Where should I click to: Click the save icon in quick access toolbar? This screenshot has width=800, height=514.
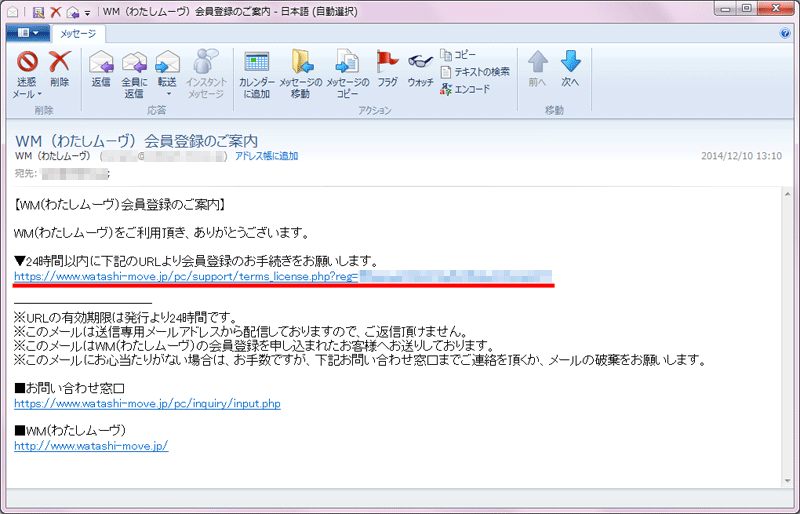pyautogui.click(x=38, y=12)
